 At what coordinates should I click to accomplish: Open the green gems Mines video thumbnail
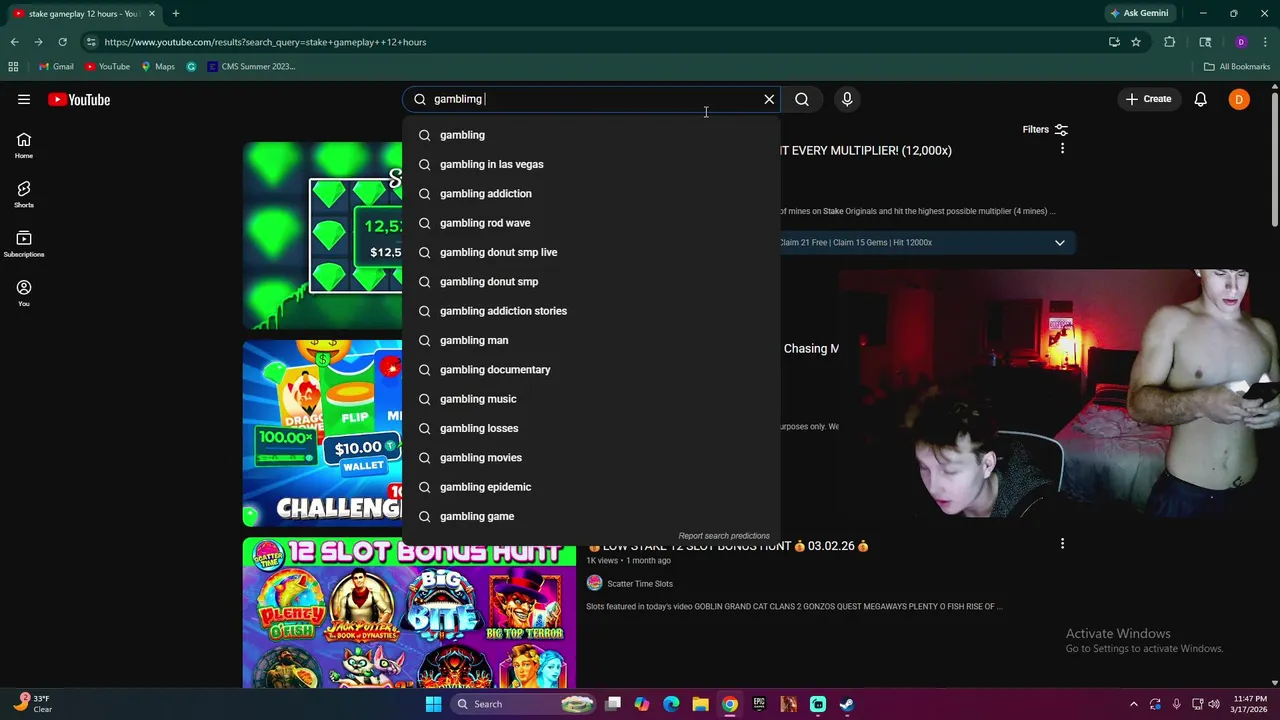point(322,236)
